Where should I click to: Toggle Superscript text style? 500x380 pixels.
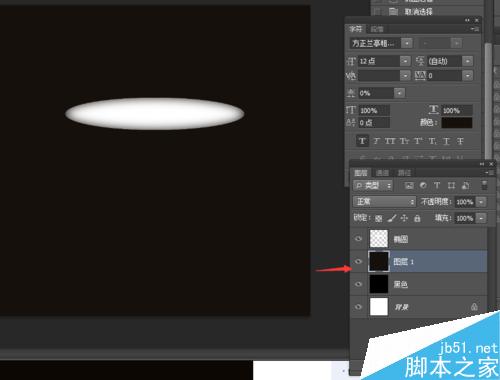418,141
